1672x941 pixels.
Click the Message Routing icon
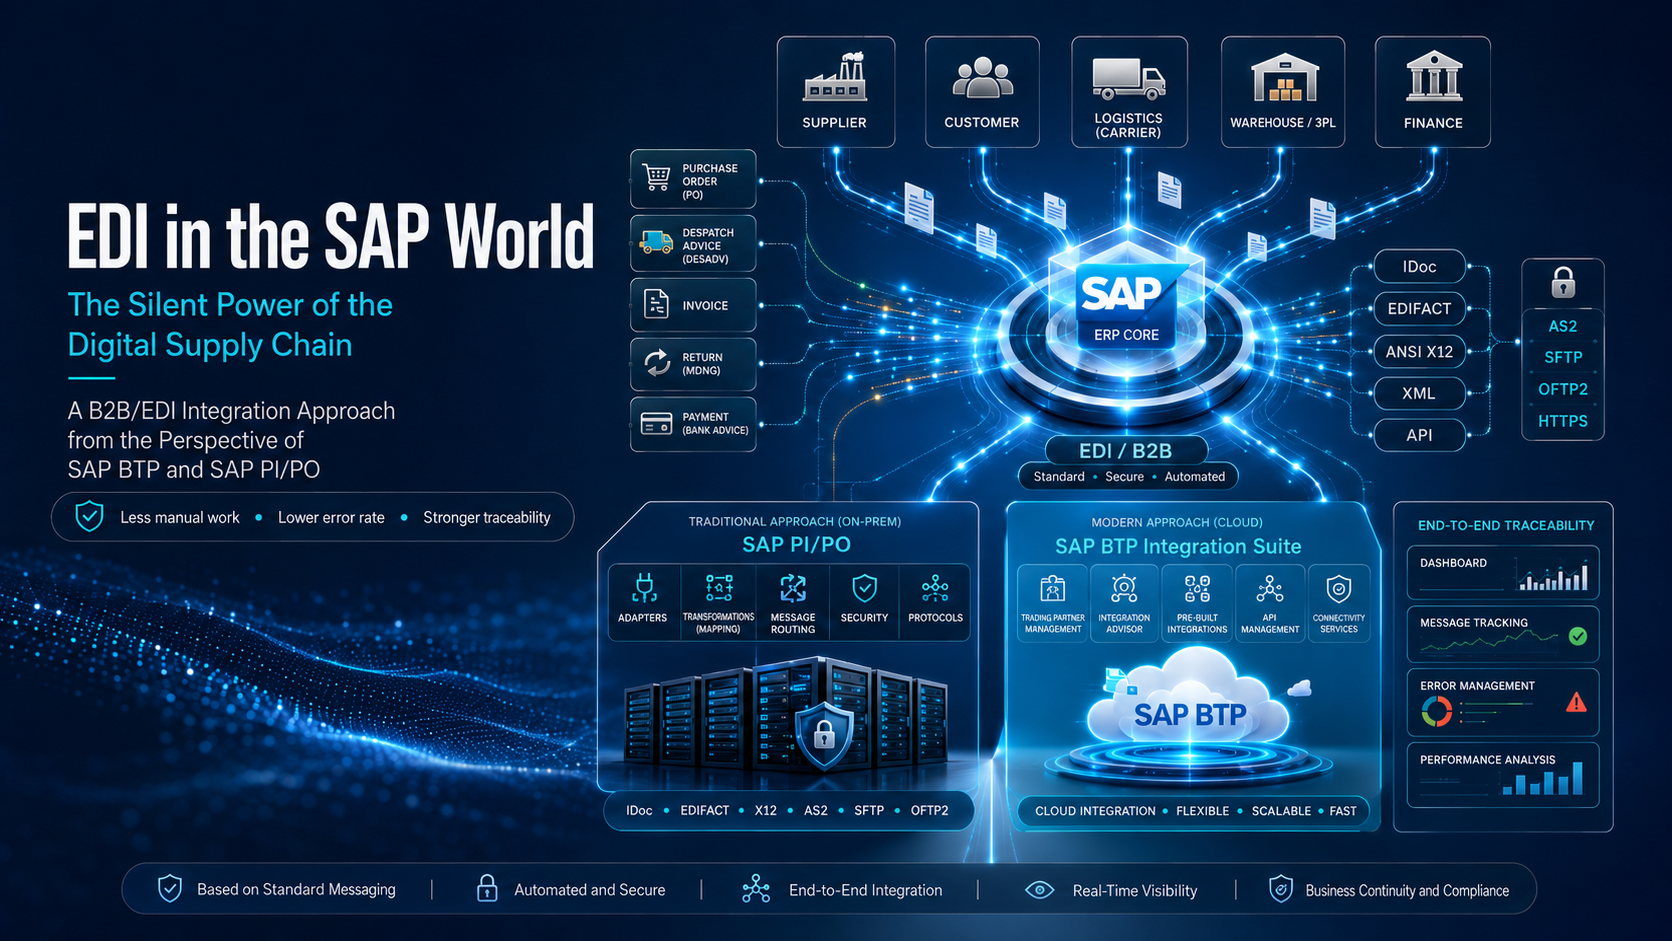coord(793,588)
